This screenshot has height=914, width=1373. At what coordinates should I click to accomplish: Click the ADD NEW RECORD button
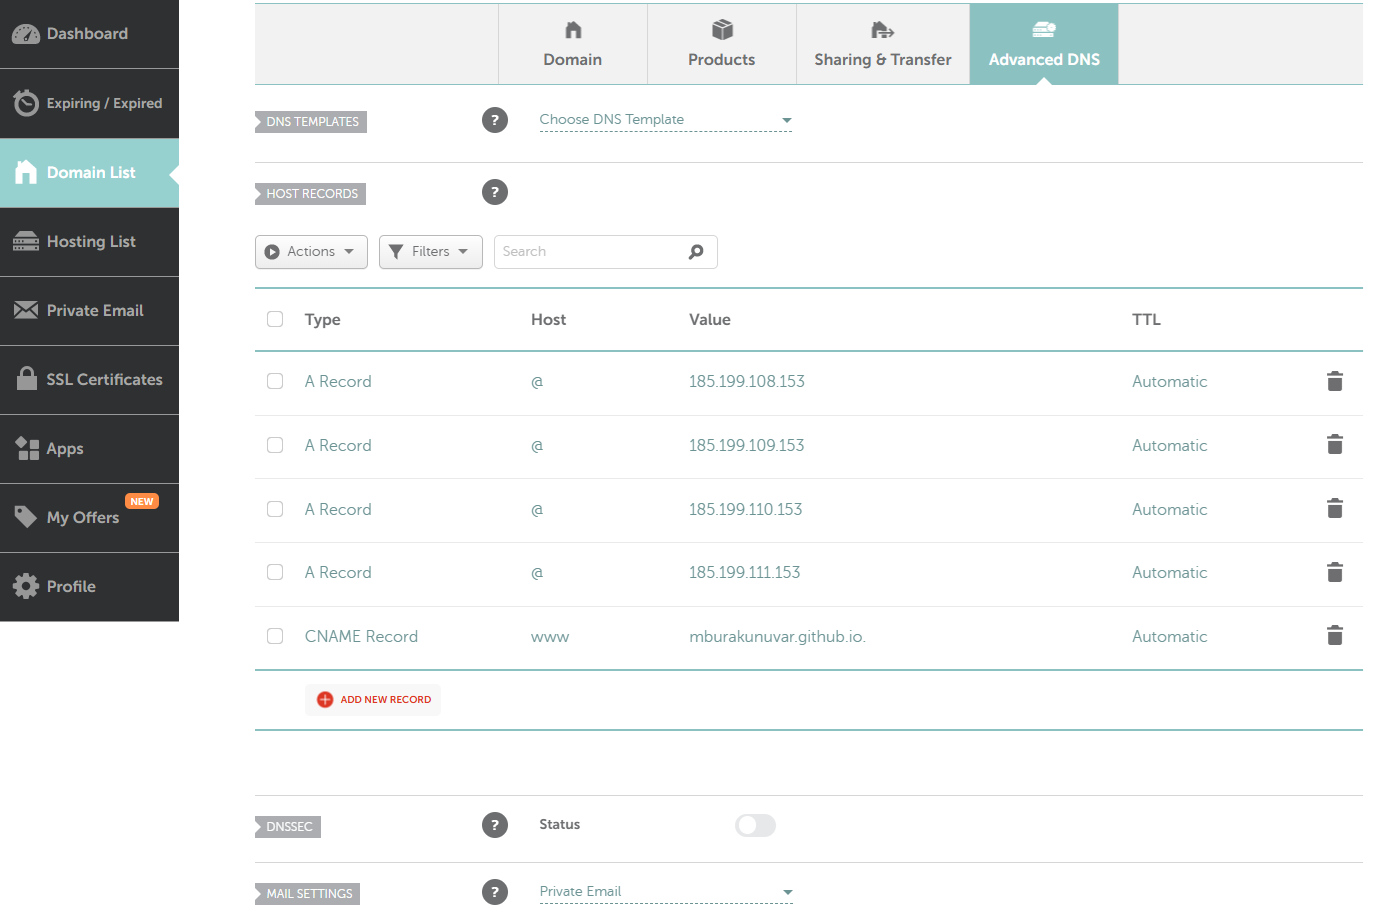(373, 699)
